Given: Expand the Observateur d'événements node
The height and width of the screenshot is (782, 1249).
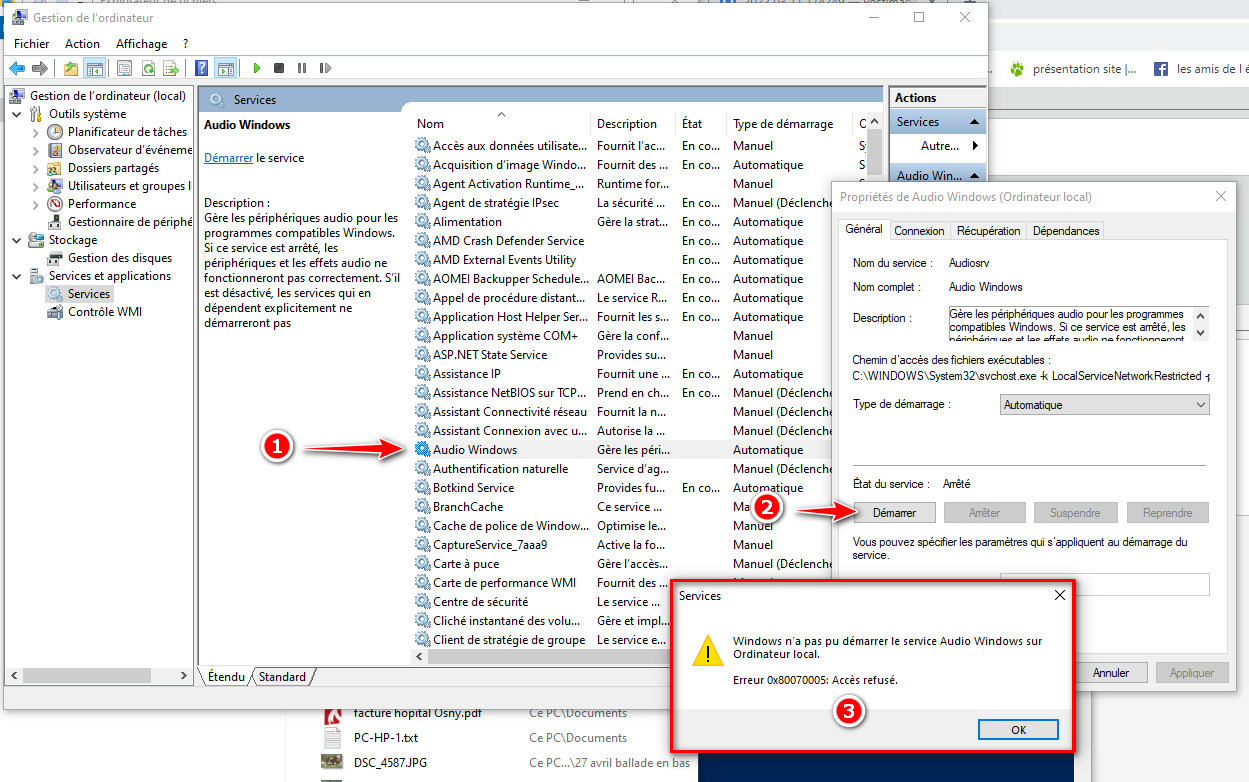Looking at the screenshot, I should click(x=37, y=150).
